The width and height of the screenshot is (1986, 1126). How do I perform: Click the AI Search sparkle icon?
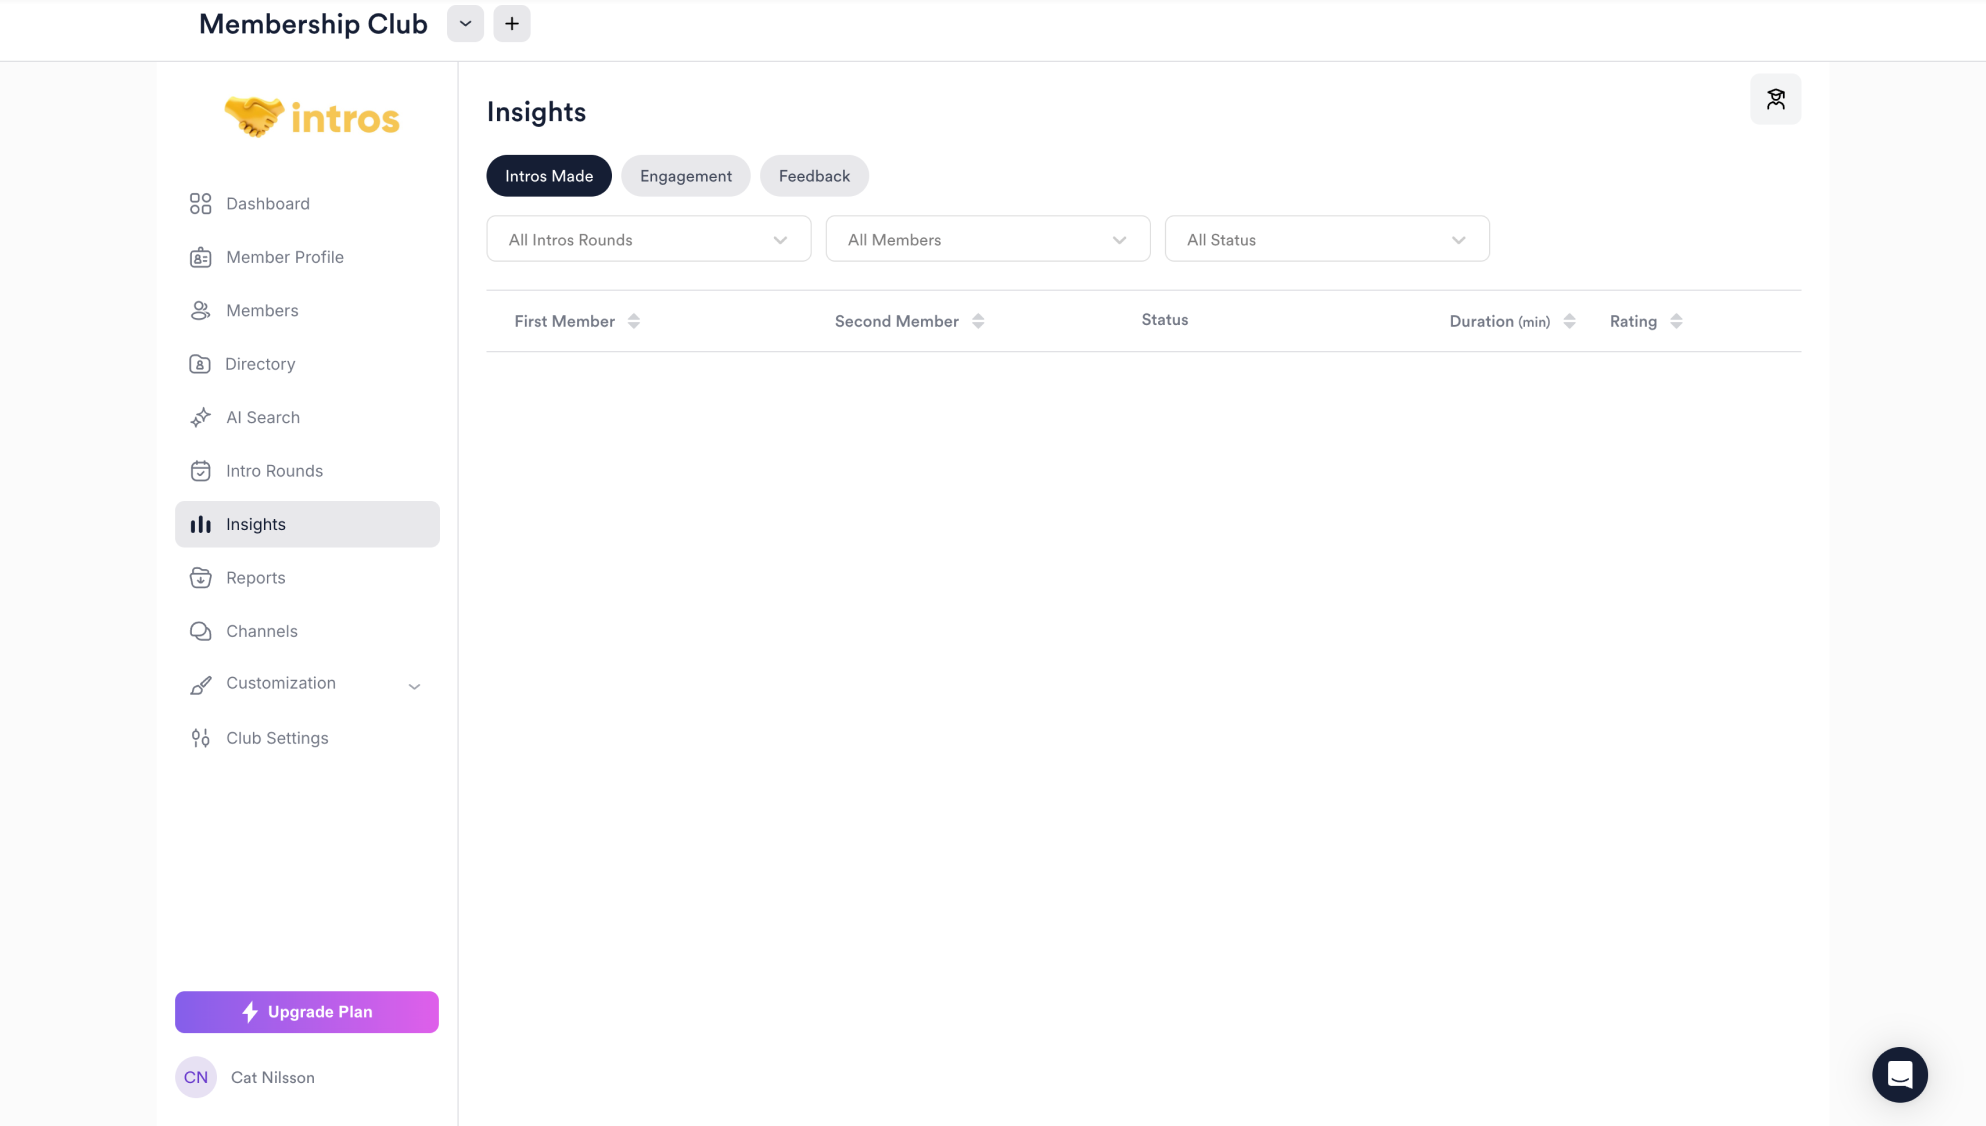(200, 418)
